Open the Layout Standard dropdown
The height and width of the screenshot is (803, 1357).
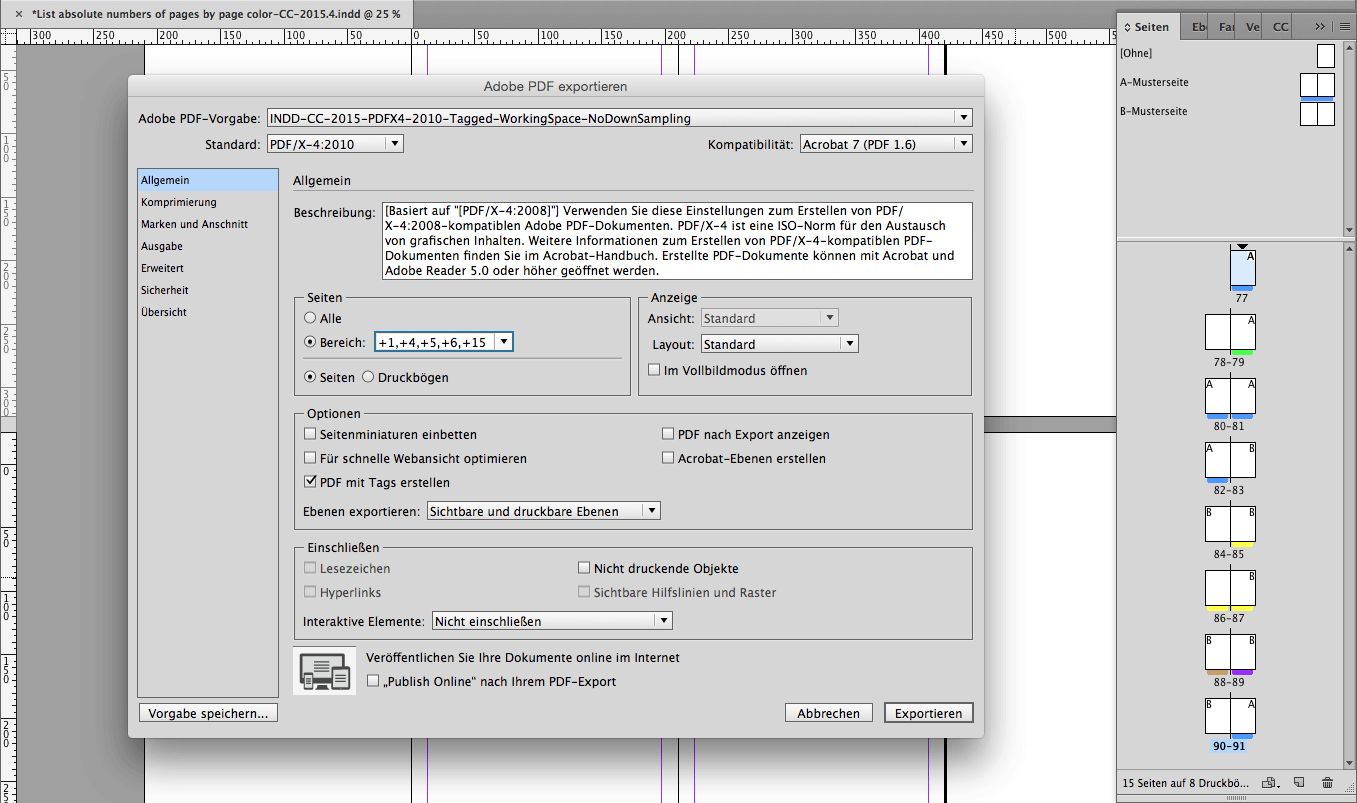tap(779, 344)
